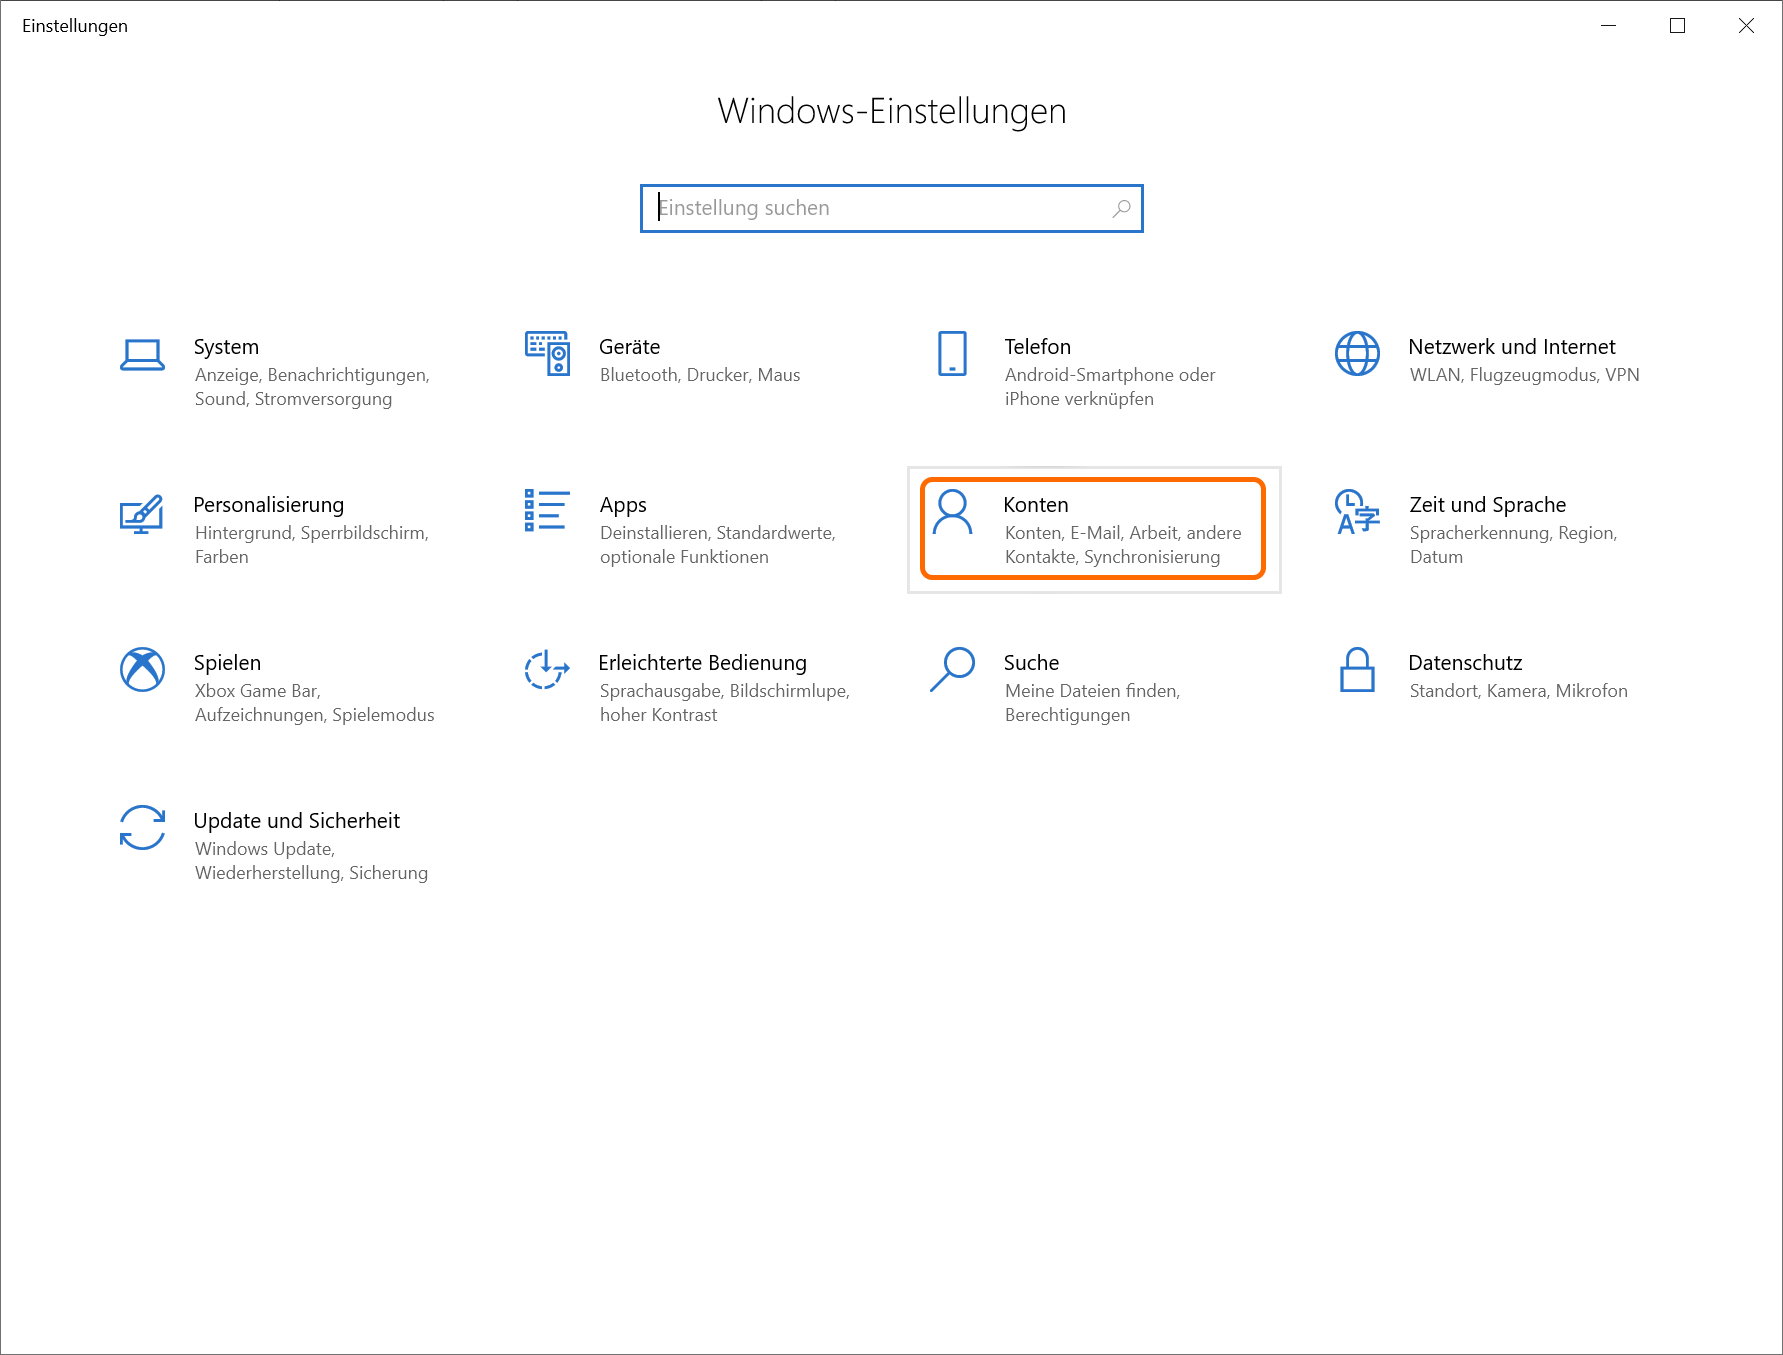Click the Telefon smartphone icon

pos(952,354)
